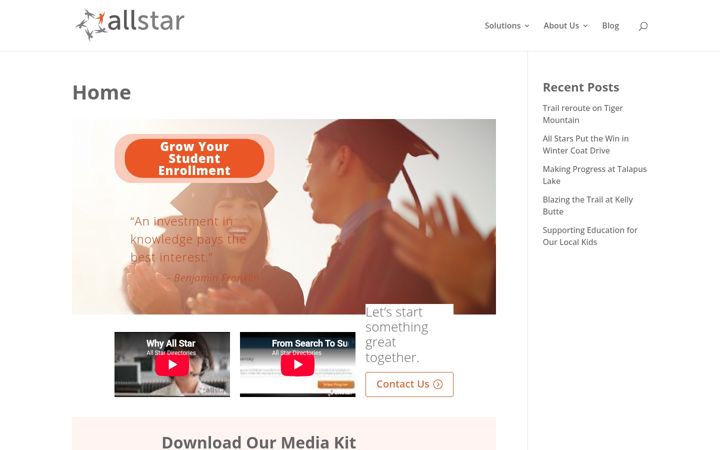Click the Home page heading
Screen dimensions: 720x450
click(x=101, y=92)
